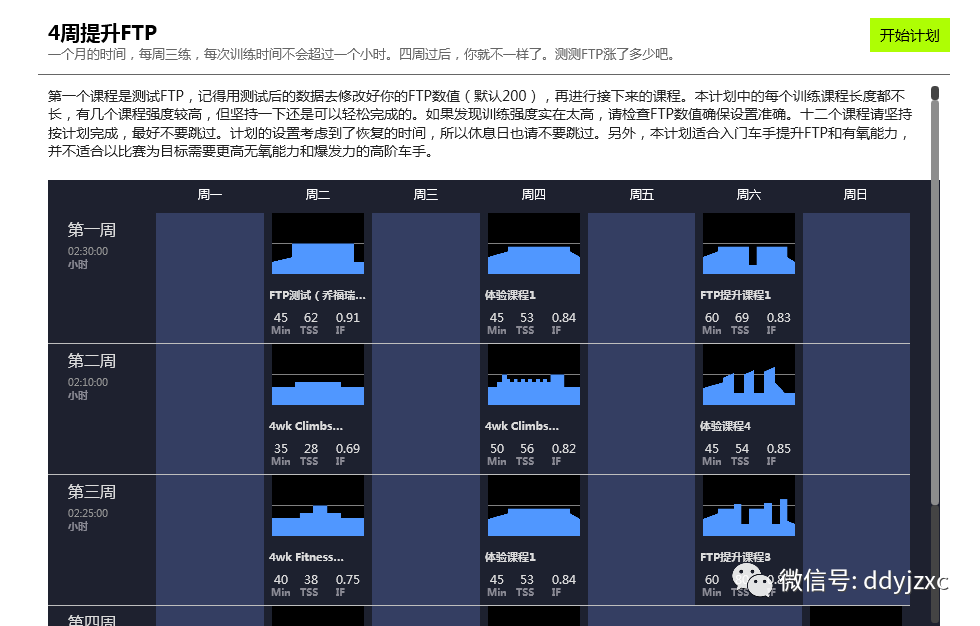
Task: Click the 38 TSS value
Action: pyautogui.click(x=311, y=580)
